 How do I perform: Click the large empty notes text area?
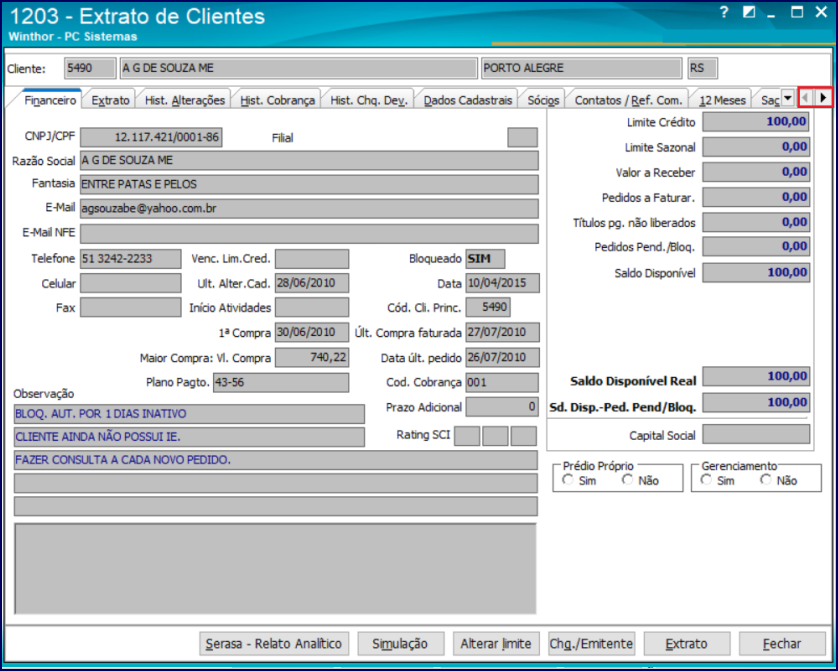[x=276, y=568]
